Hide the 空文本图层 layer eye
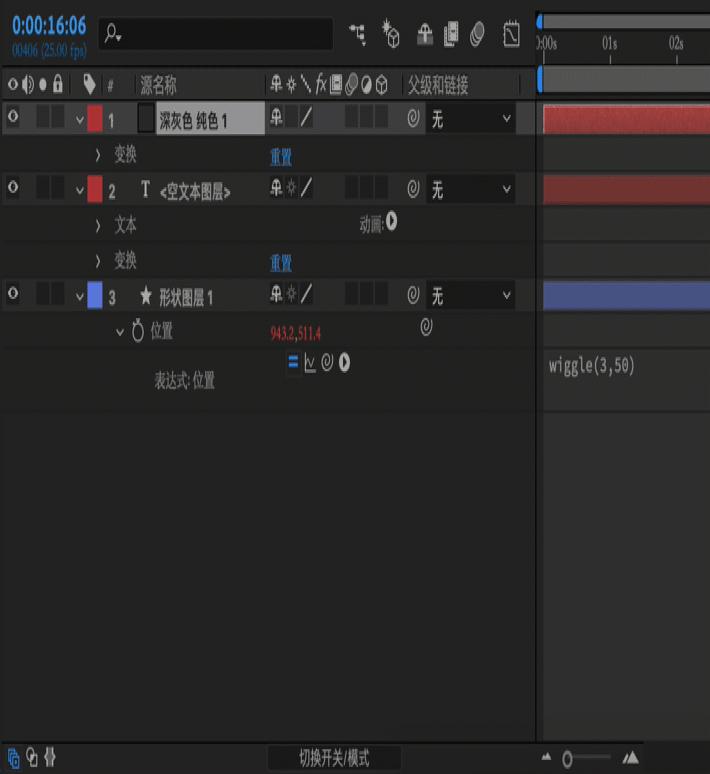This screenshot has height=774, width=710. 13,187
